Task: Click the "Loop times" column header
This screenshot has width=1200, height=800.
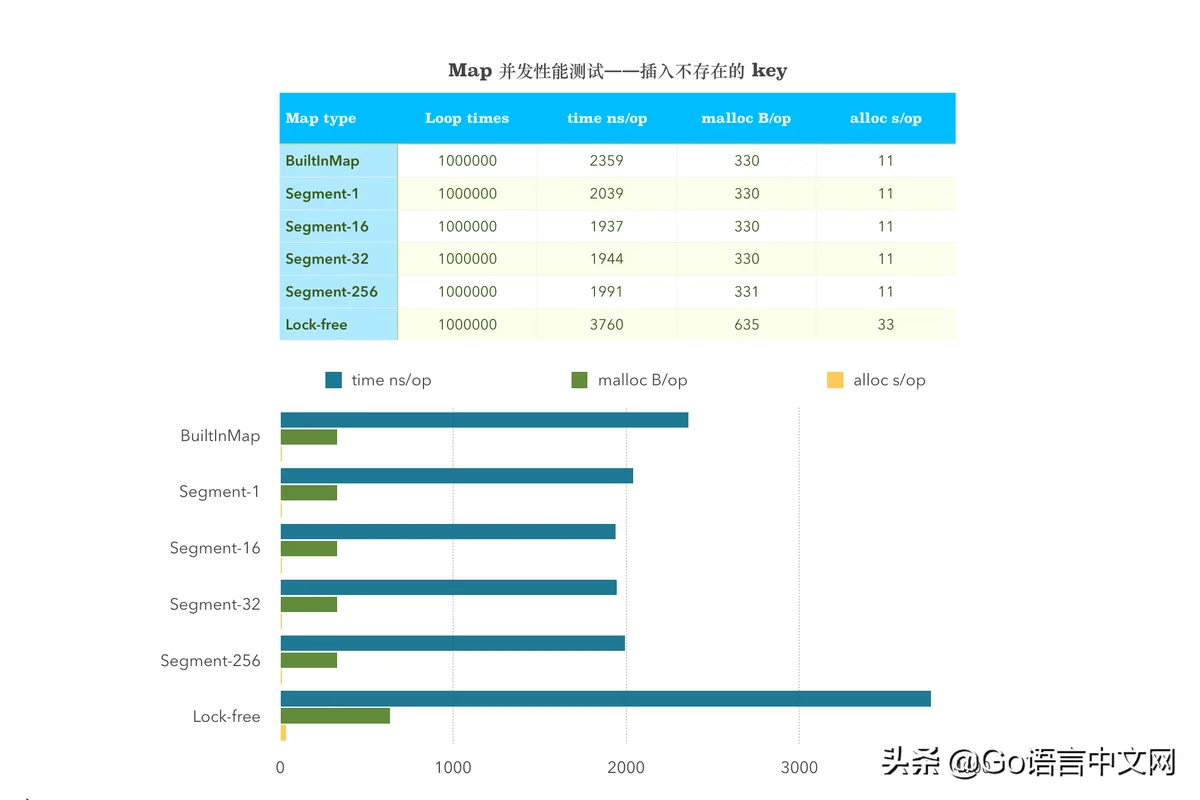Action: tap(467, 118)
